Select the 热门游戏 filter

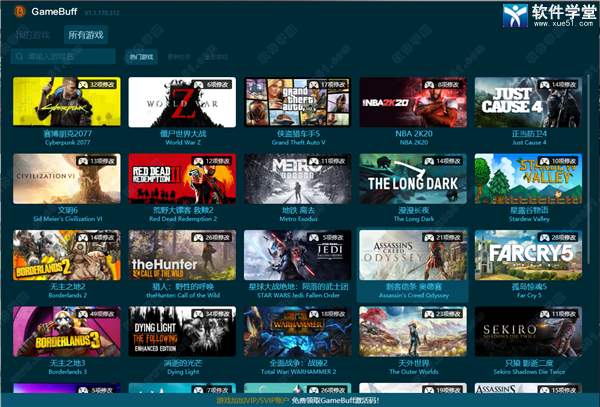142,57
